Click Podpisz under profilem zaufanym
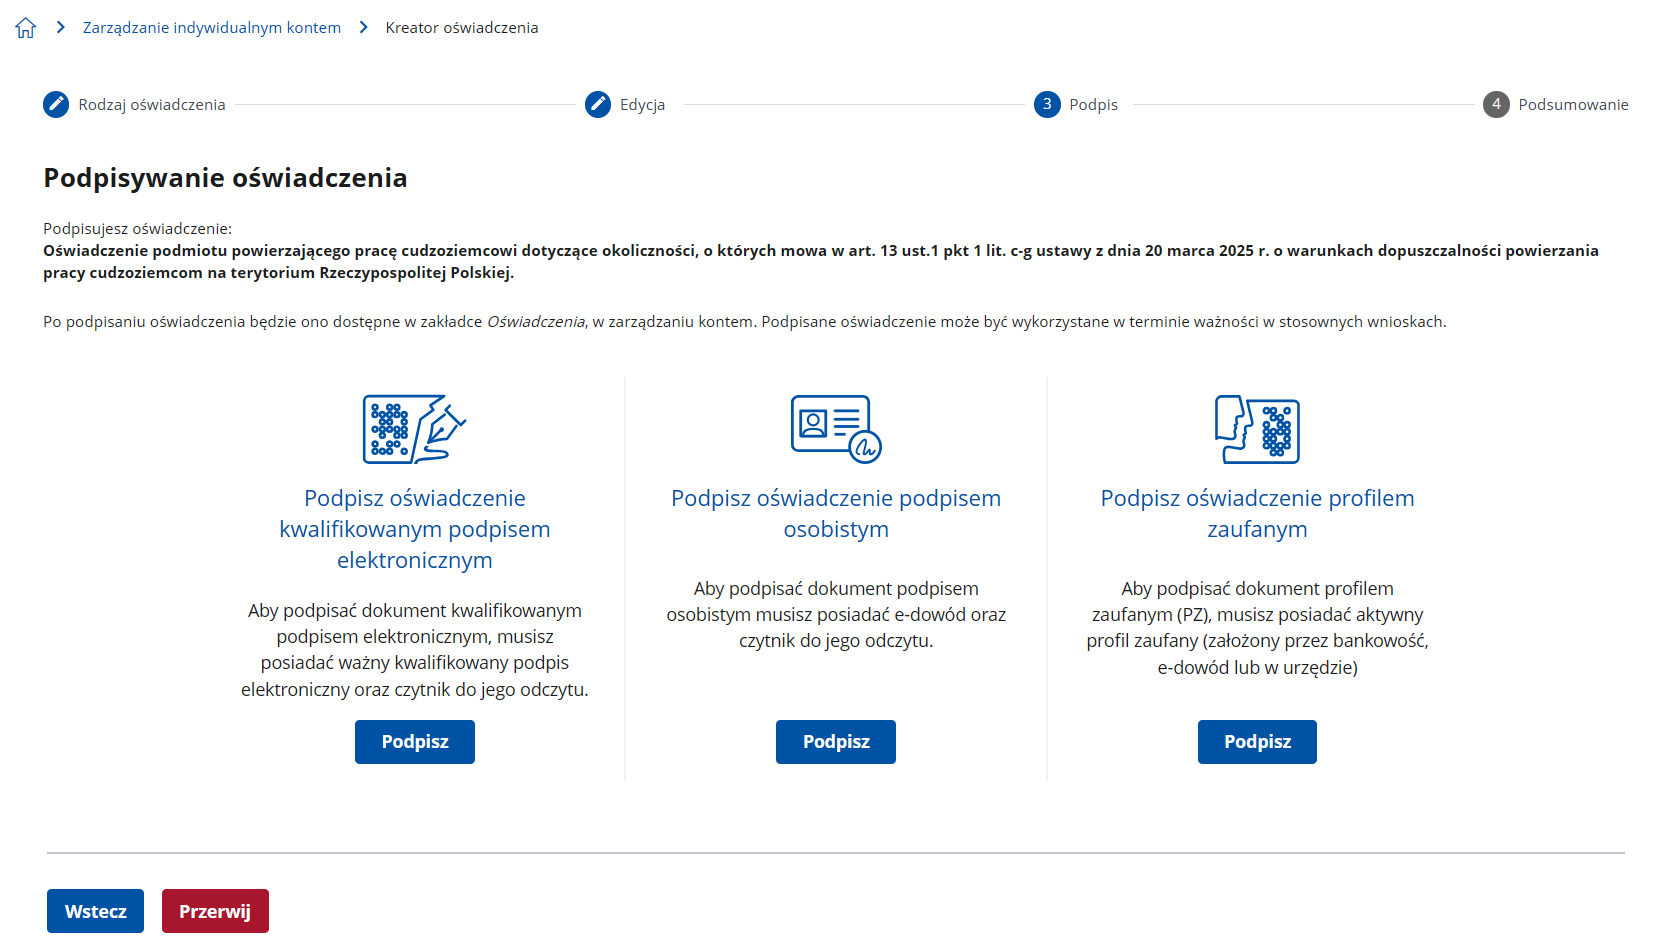The image size is (1658, 948). coord(1257,742)
